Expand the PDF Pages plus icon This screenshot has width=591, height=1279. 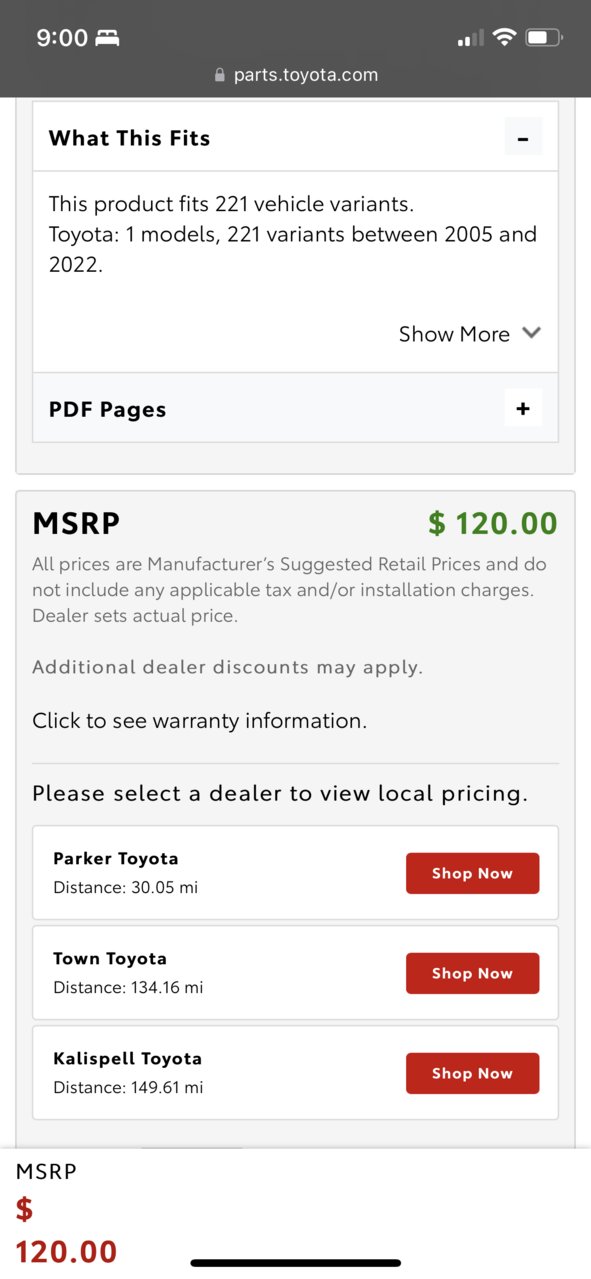coord(523,408)
